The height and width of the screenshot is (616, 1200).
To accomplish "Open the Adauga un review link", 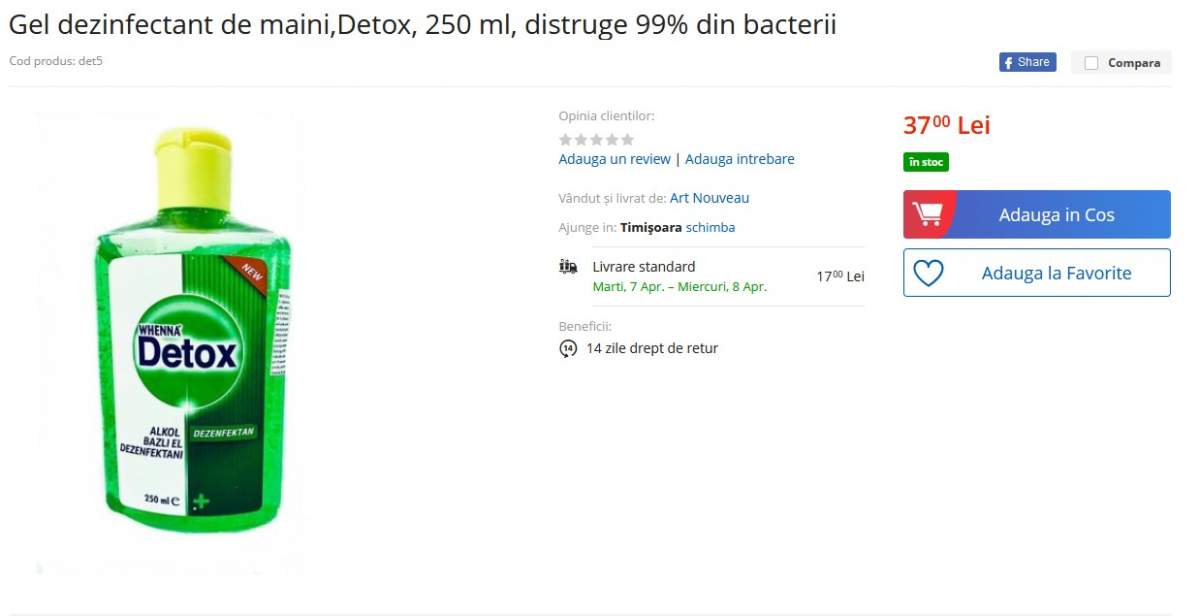I will click(614, 159).
